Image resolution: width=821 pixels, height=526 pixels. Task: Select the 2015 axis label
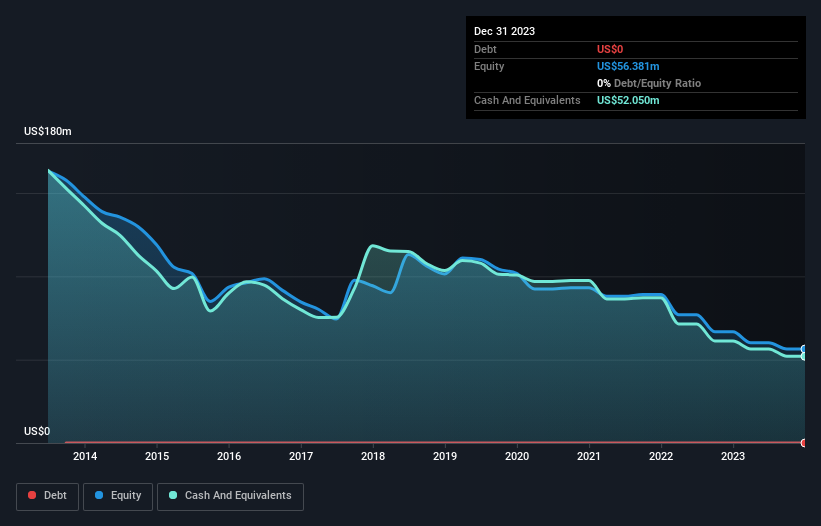(x=157, y=456)
